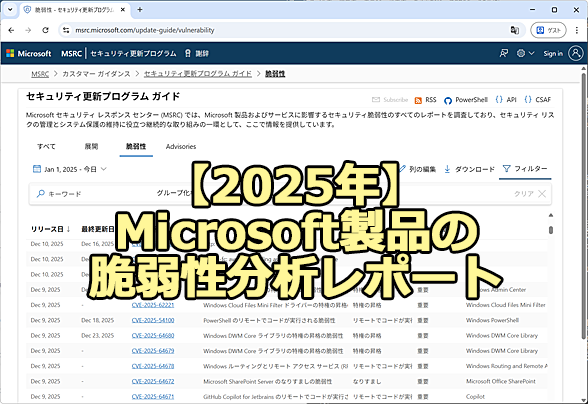This screenshot has height=404, width=588.
Task: Click the user avatar icon
Action: tap(576, 53)
